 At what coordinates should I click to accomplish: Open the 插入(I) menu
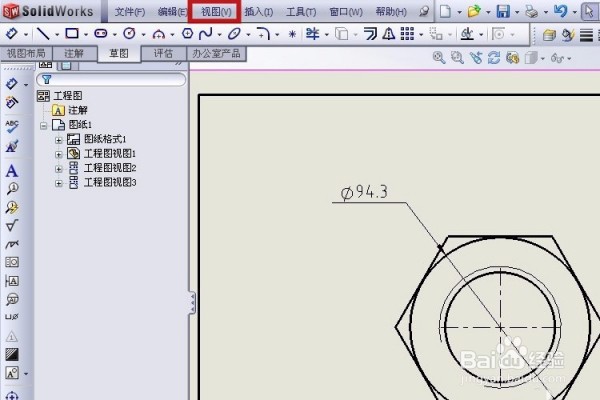[259, 12]
